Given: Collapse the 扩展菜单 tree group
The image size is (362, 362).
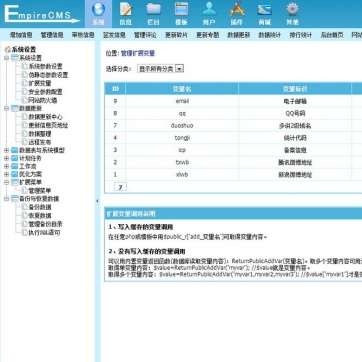Looking at the screenshot, I should (6, 182).
